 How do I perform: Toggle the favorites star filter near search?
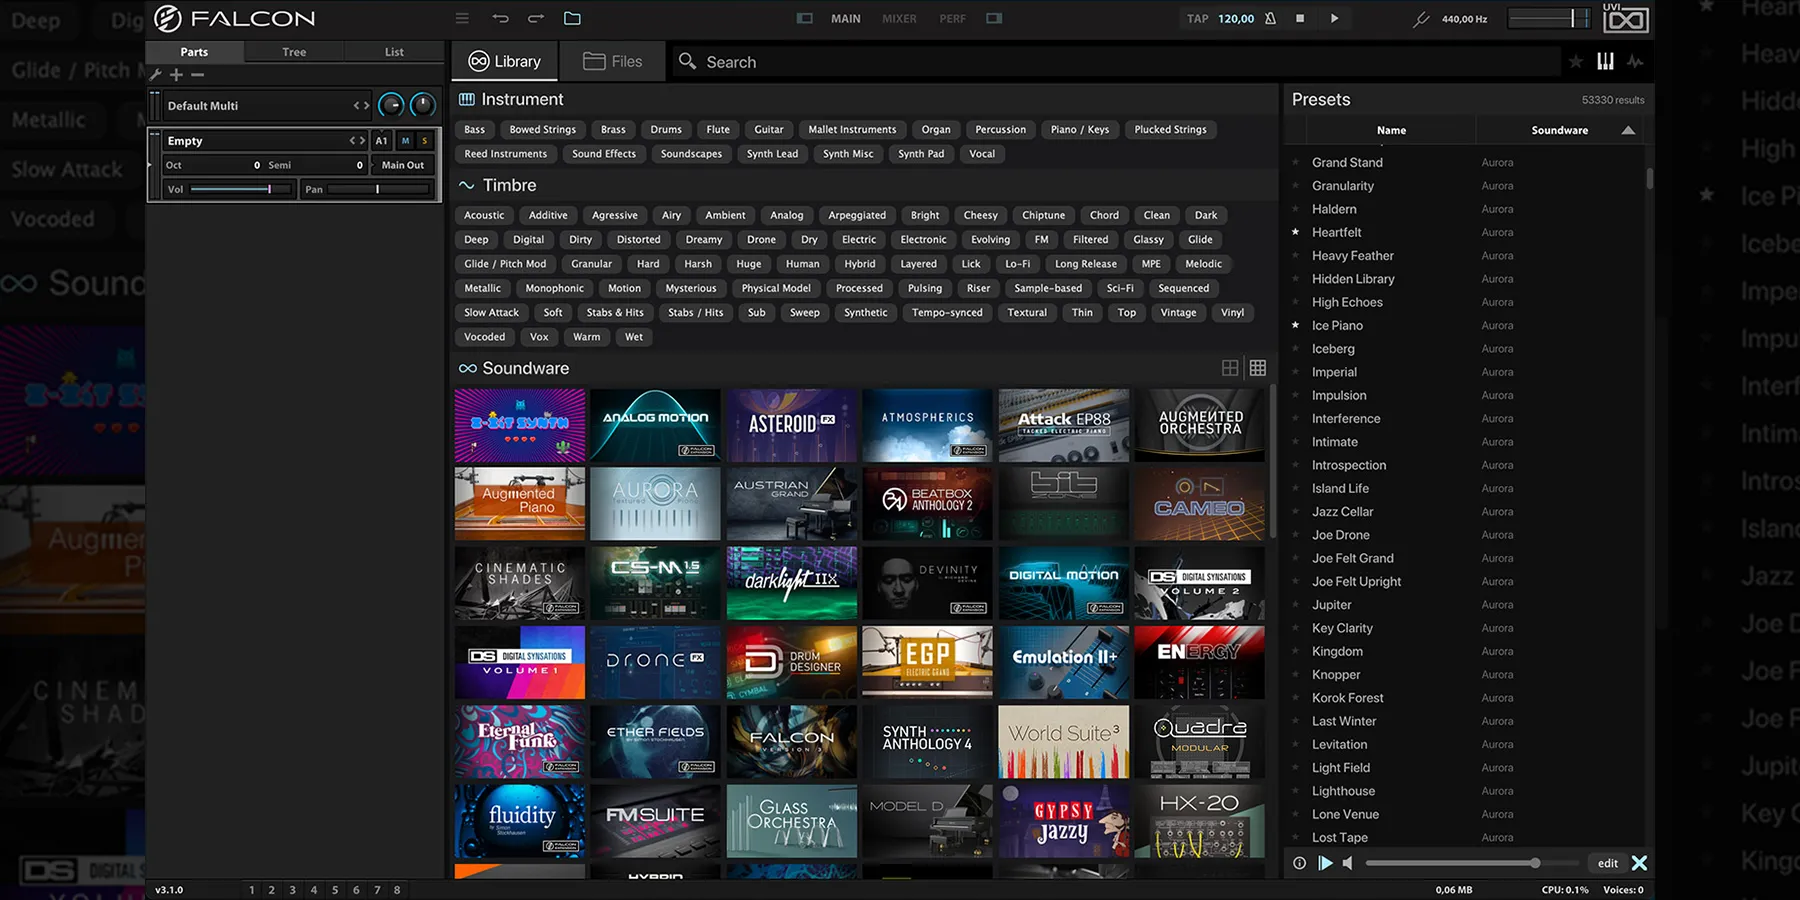pos(1576,62)
